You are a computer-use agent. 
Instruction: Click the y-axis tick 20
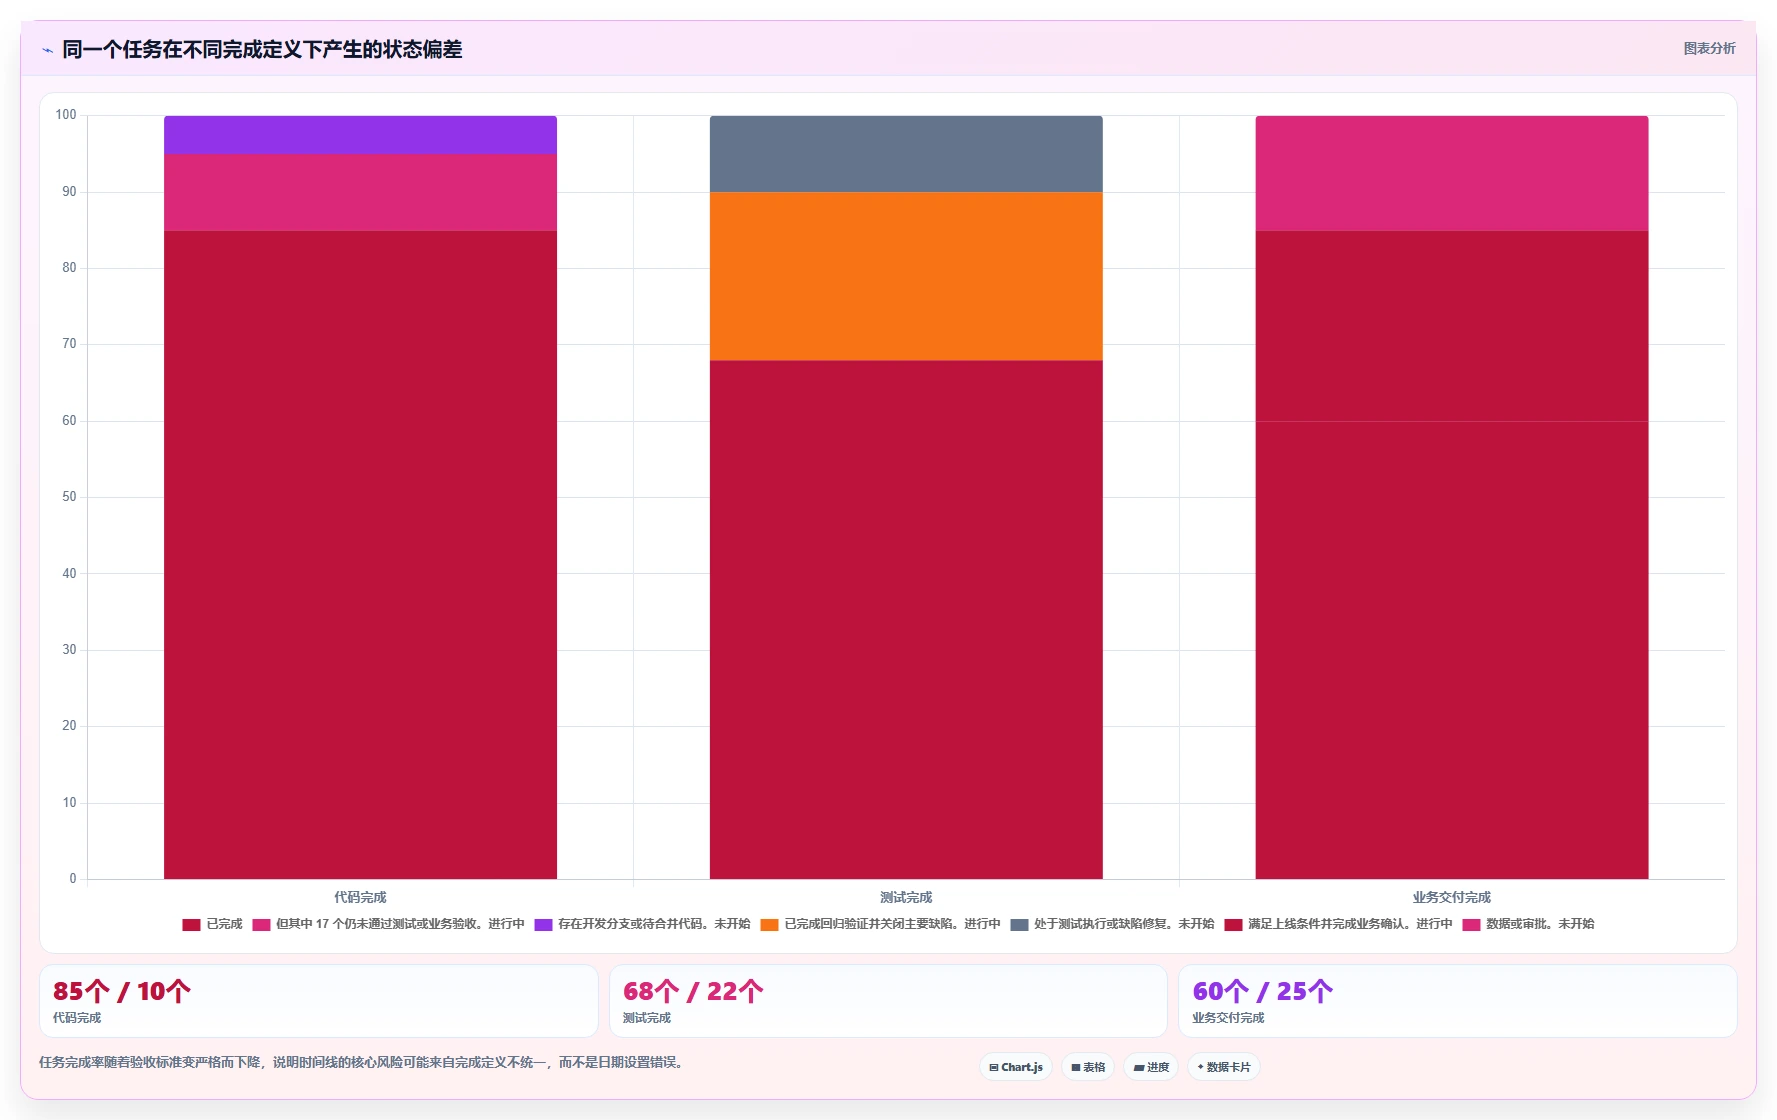tap(69, 726)
